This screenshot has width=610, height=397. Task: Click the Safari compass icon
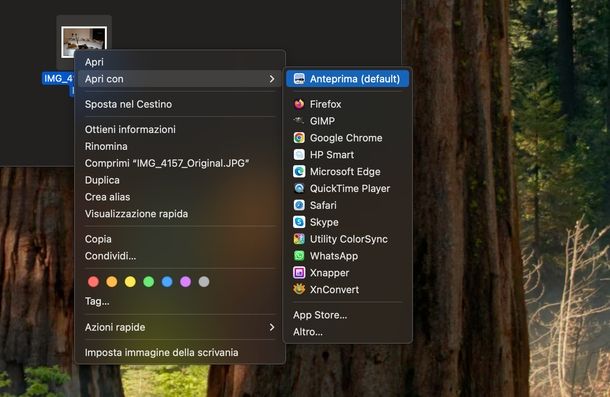[x=299, y=205]
